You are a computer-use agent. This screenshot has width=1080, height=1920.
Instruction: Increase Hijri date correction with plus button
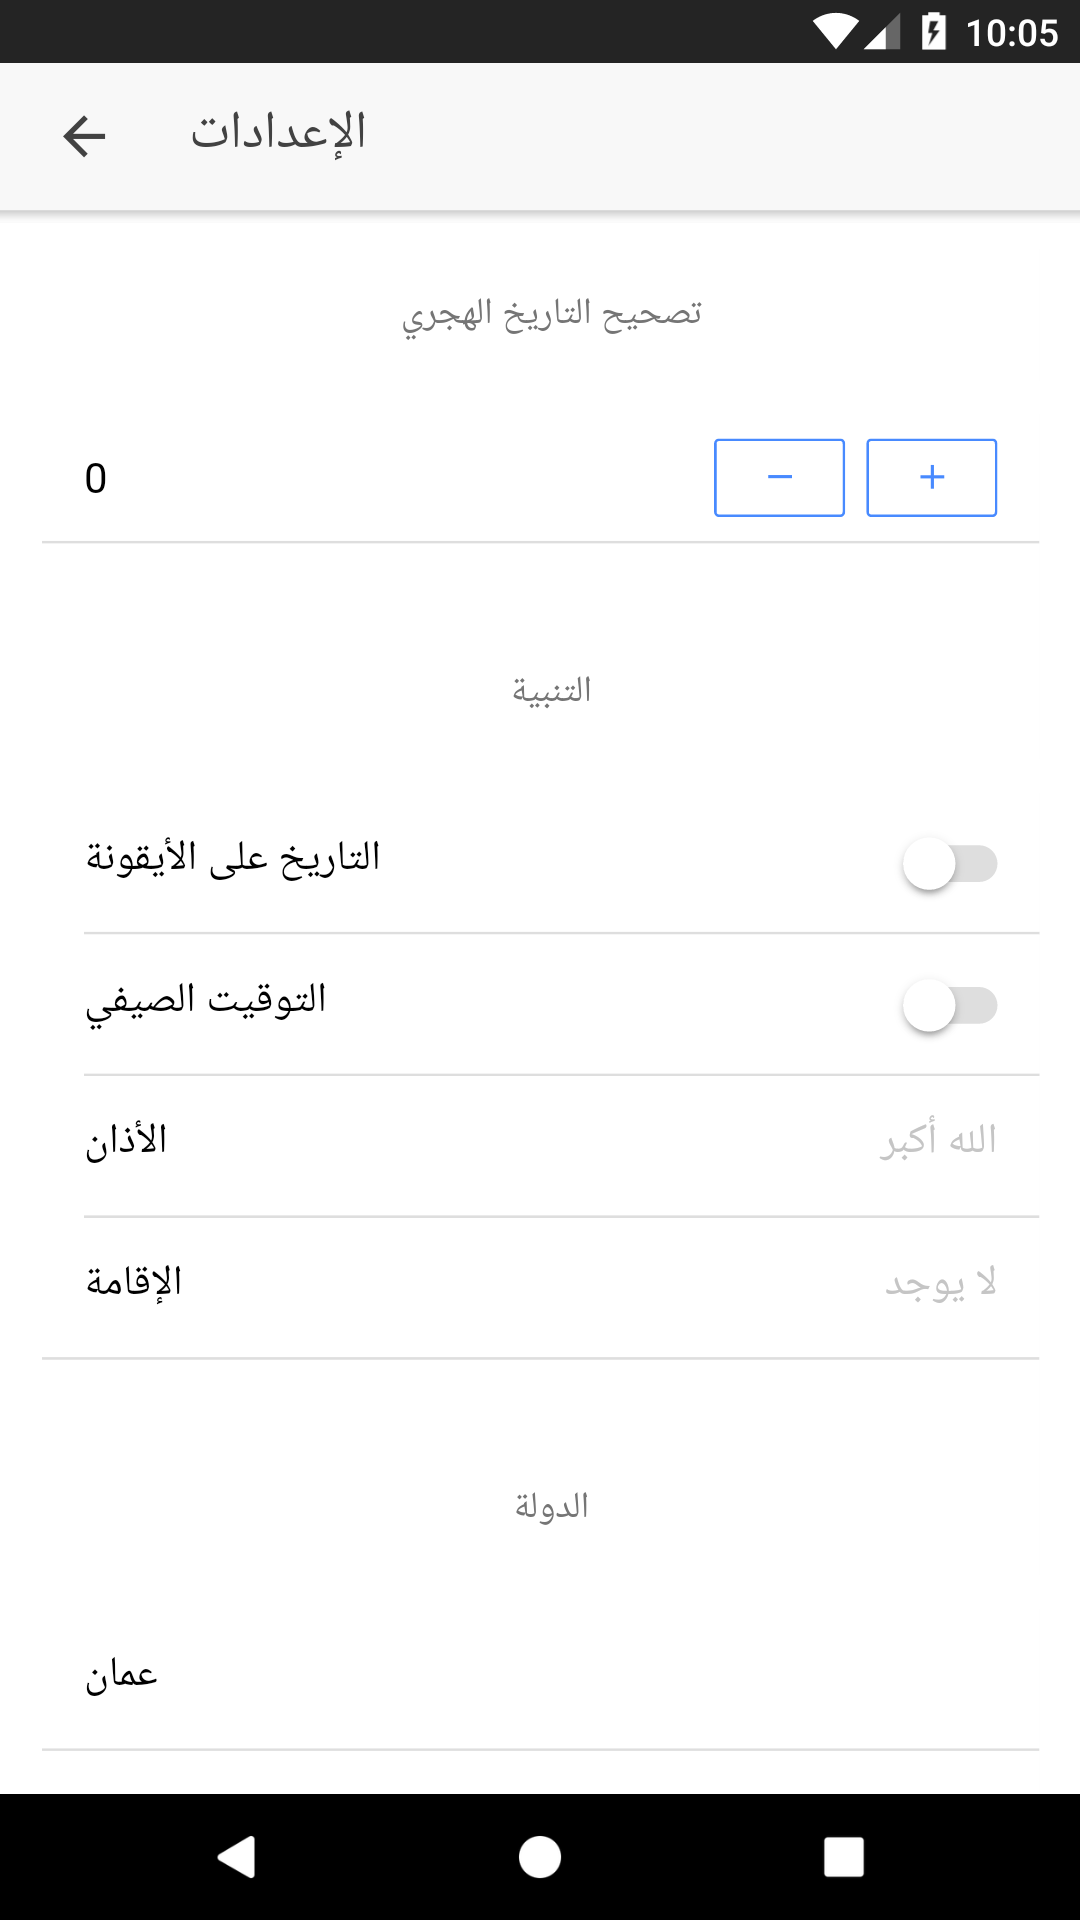click(x=931, y=478)
